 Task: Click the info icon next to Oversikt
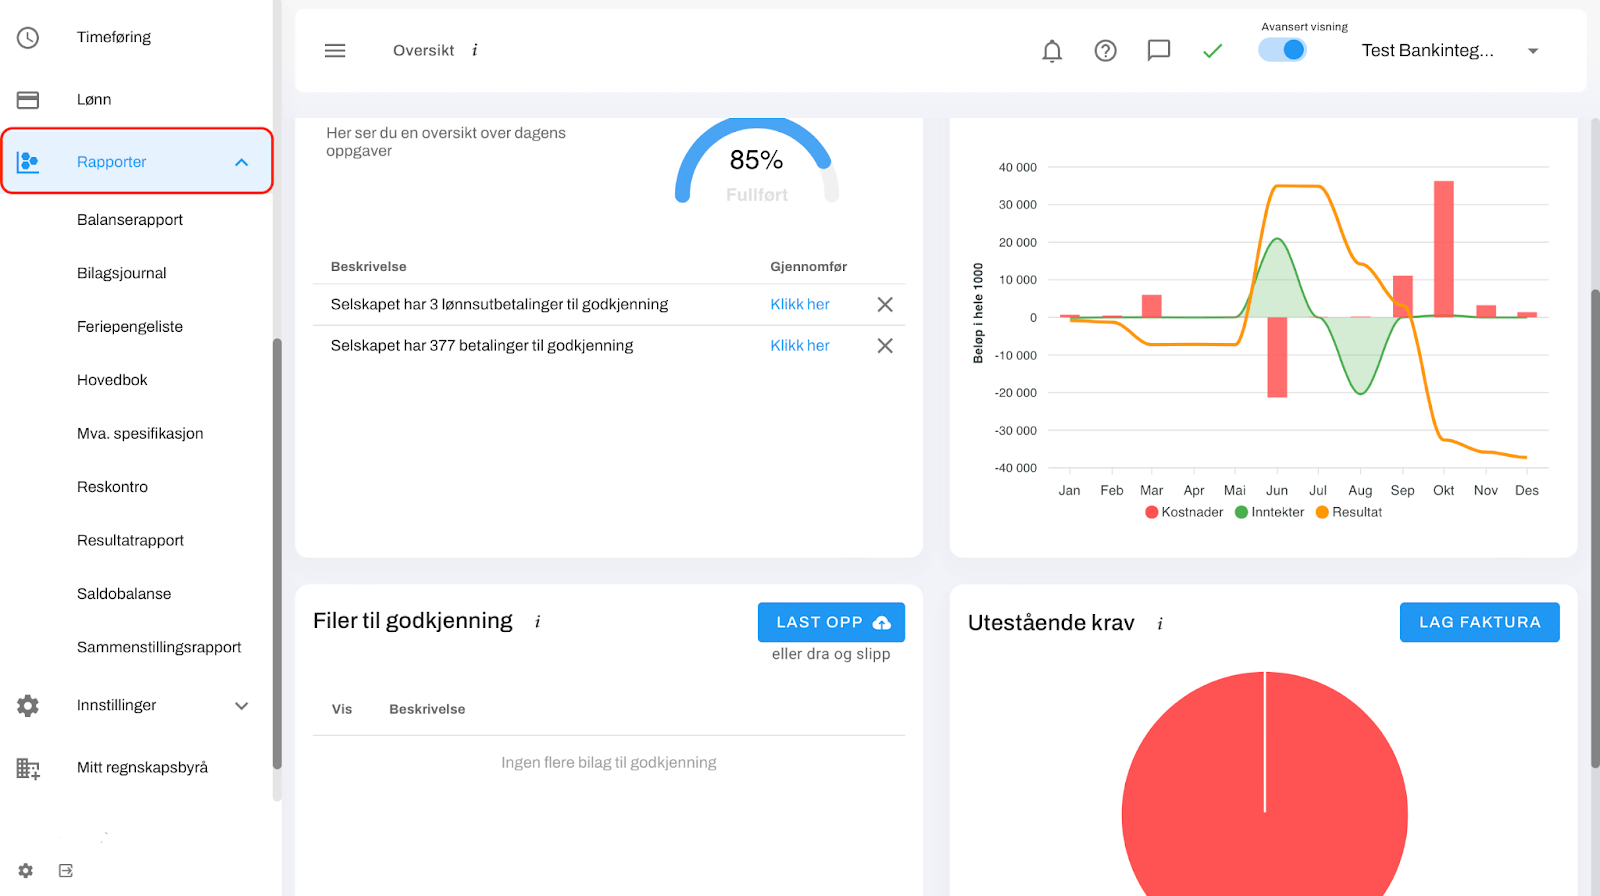pyautogui.click(x=475, y=51)
